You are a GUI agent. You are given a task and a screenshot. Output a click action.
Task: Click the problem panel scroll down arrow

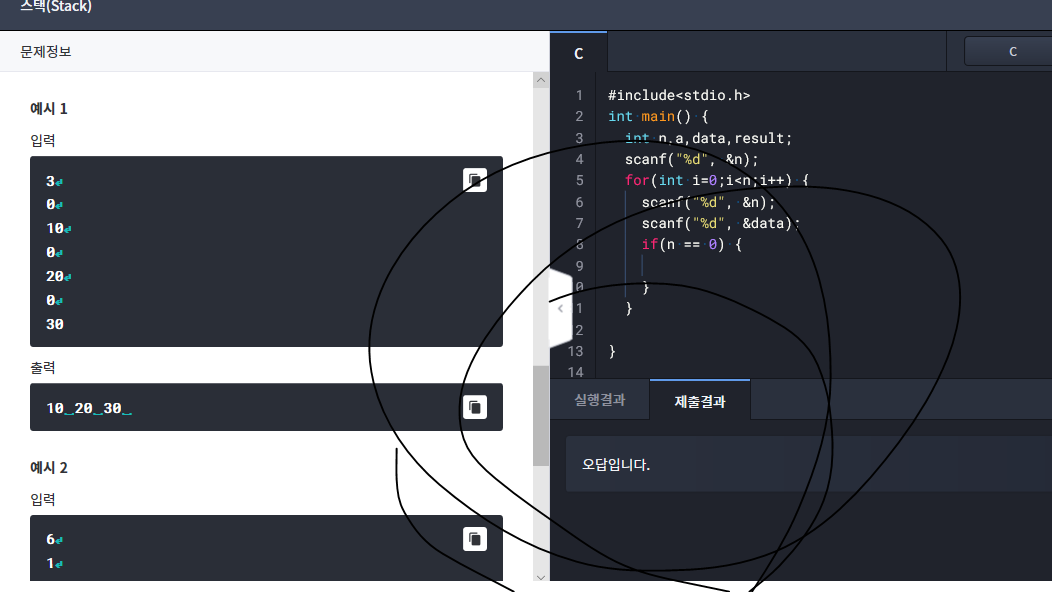541,577
